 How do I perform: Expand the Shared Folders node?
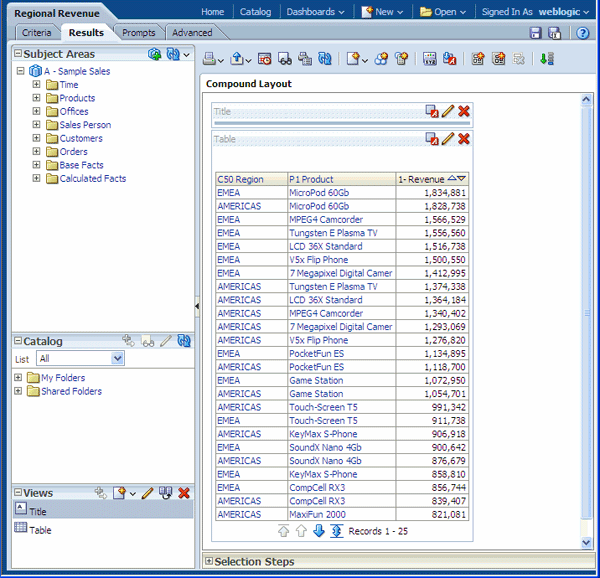coord(19,391)
